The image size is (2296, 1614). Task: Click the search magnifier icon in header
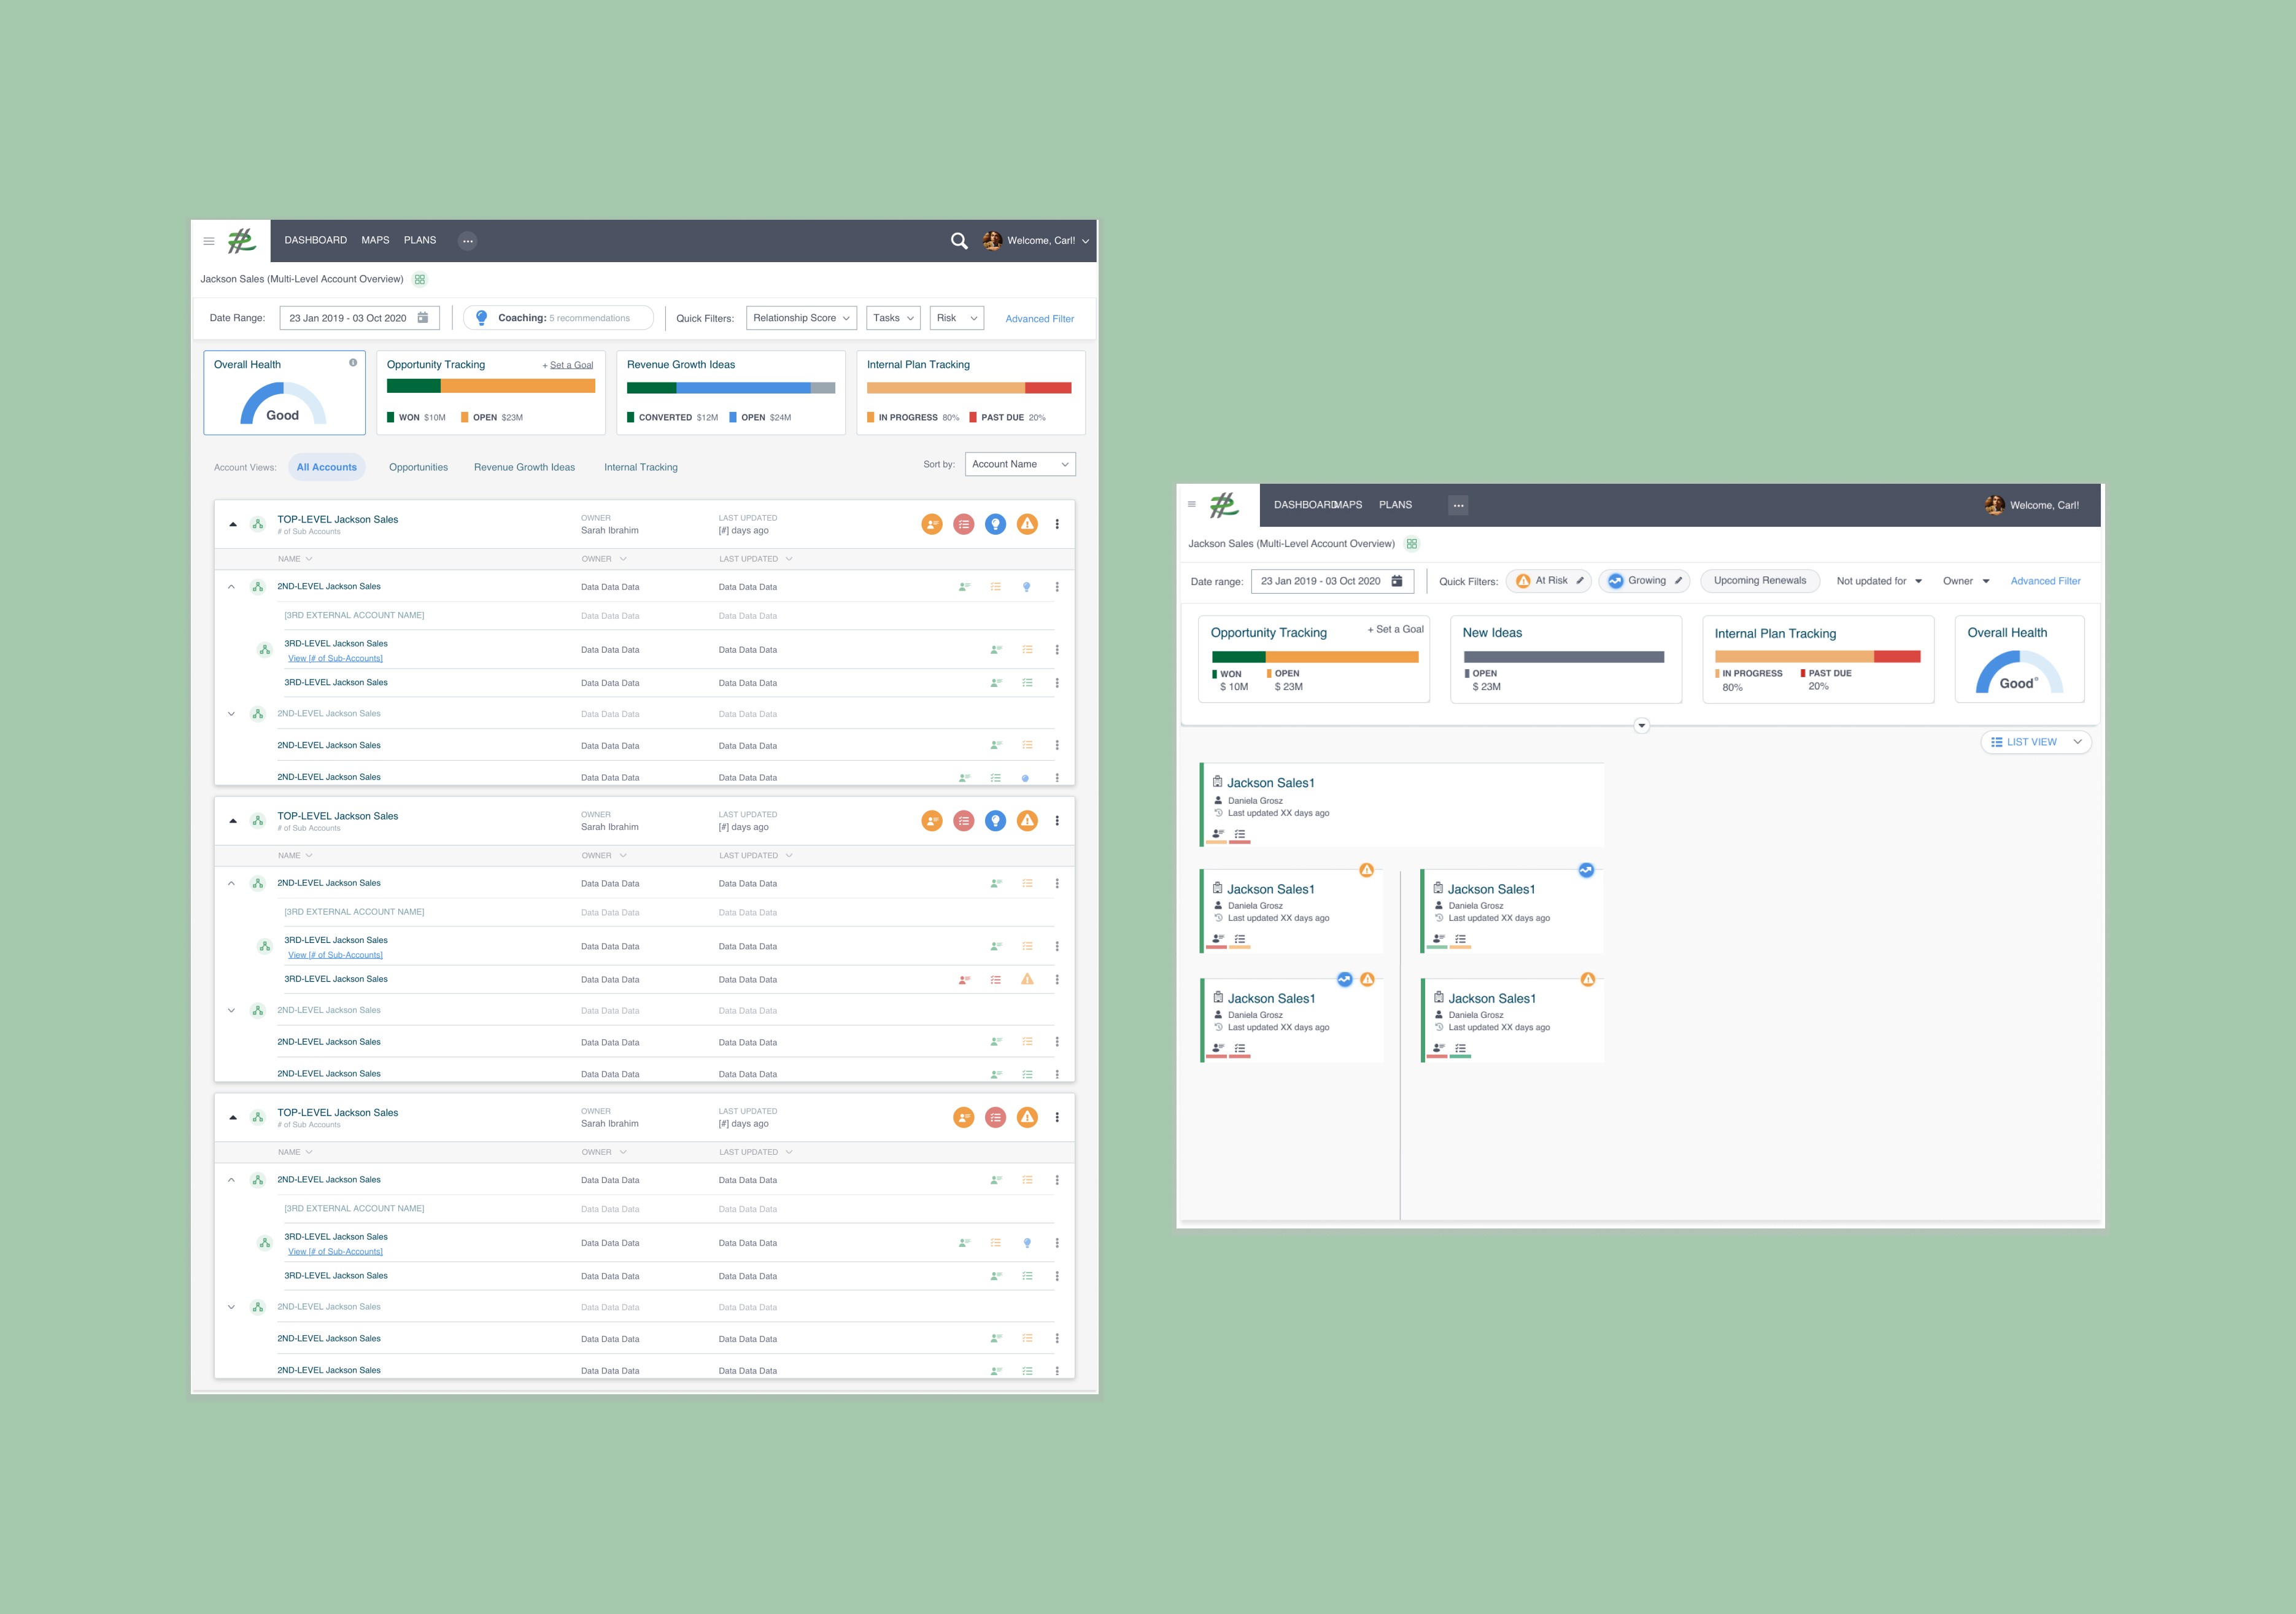click(958, 241)
